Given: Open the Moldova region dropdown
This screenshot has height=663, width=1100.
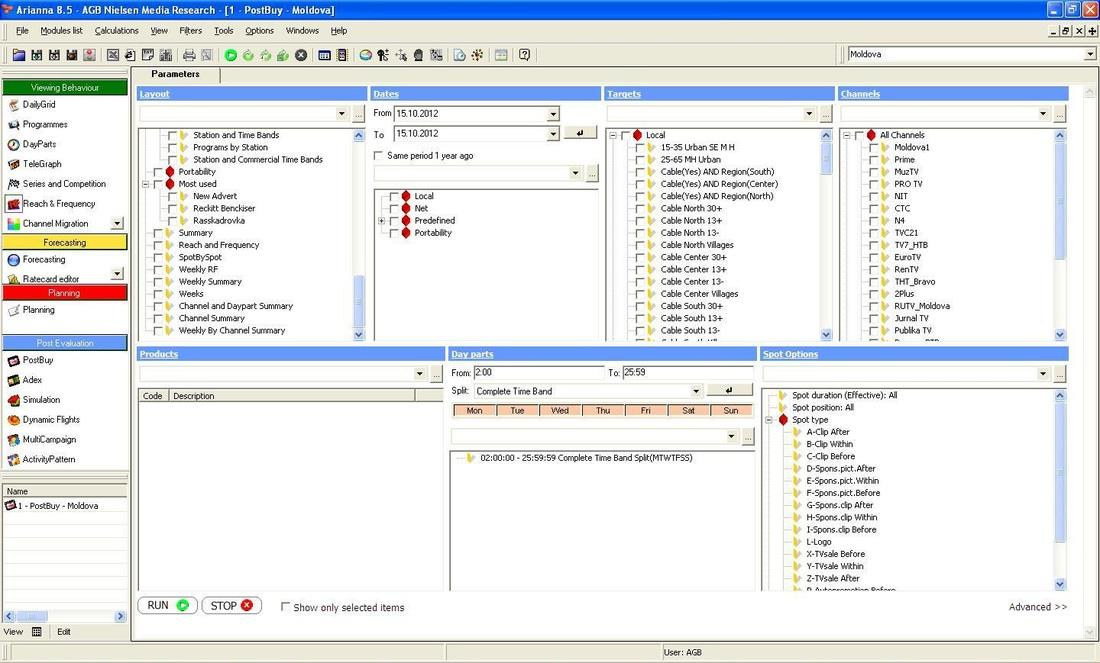Looking at the screenshot, I should (x=1089, y=54).
